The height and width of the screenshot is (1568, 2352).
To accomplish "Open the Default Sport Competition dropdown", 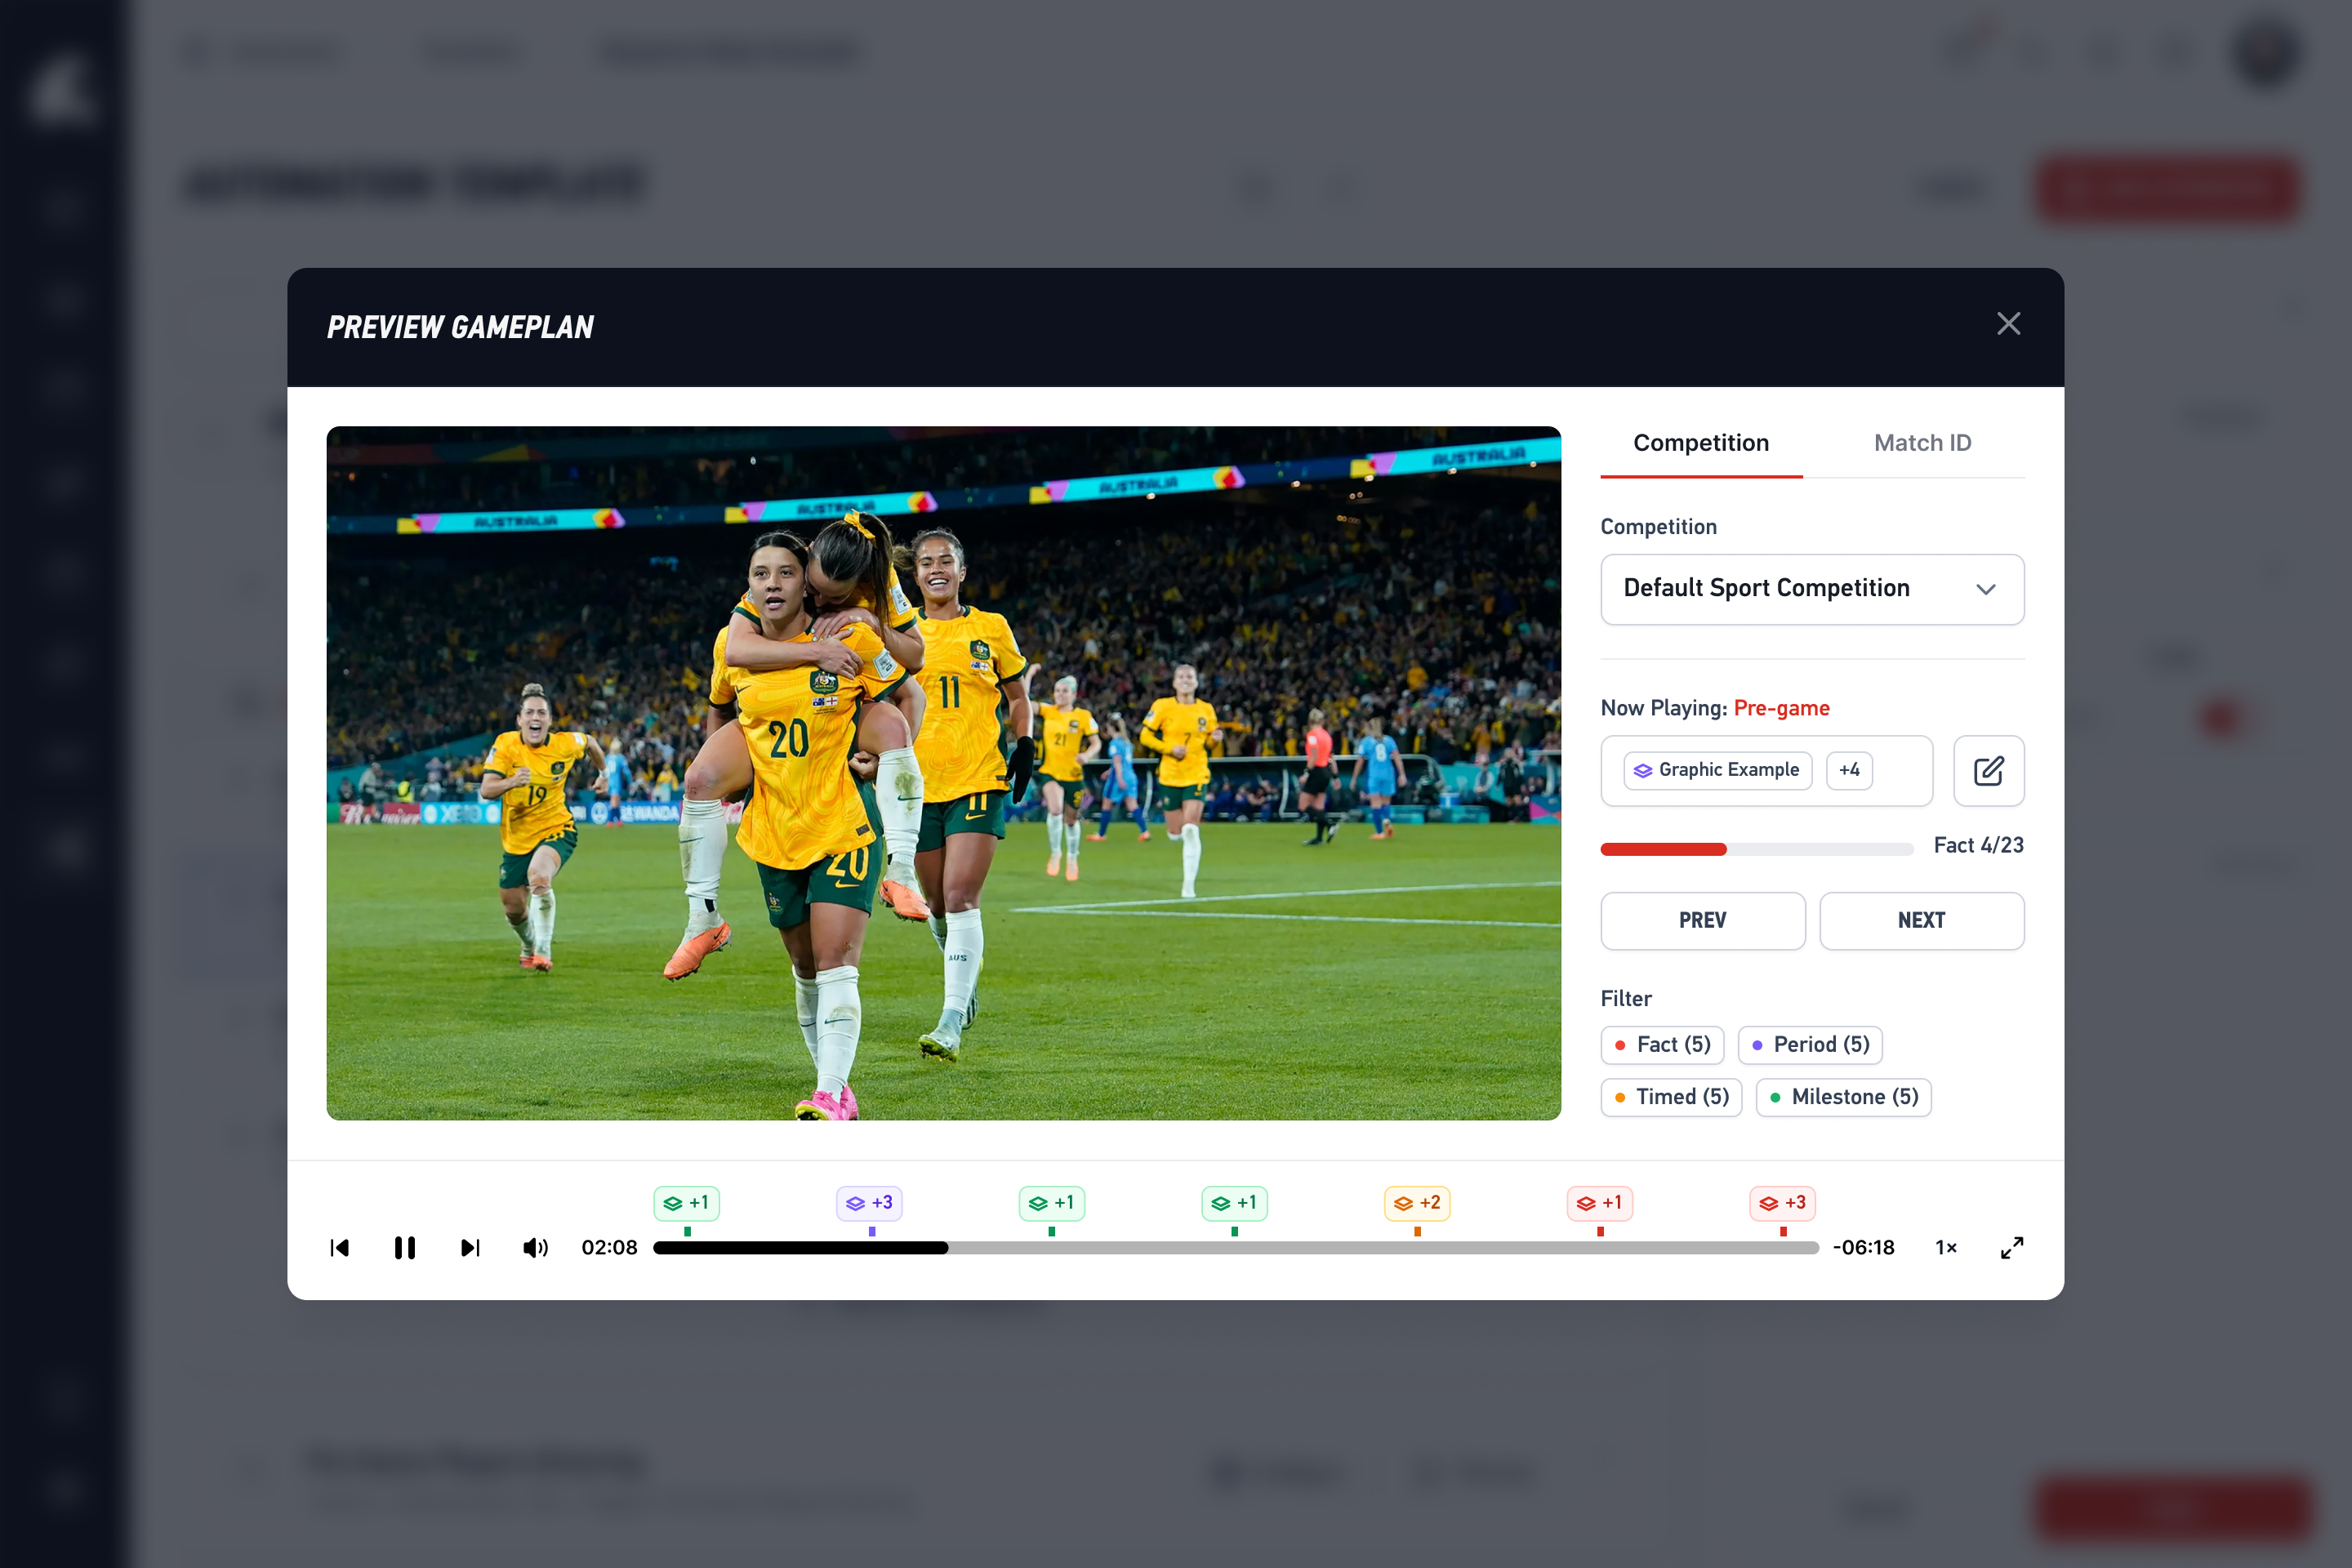I will [x=1812, y=589].
